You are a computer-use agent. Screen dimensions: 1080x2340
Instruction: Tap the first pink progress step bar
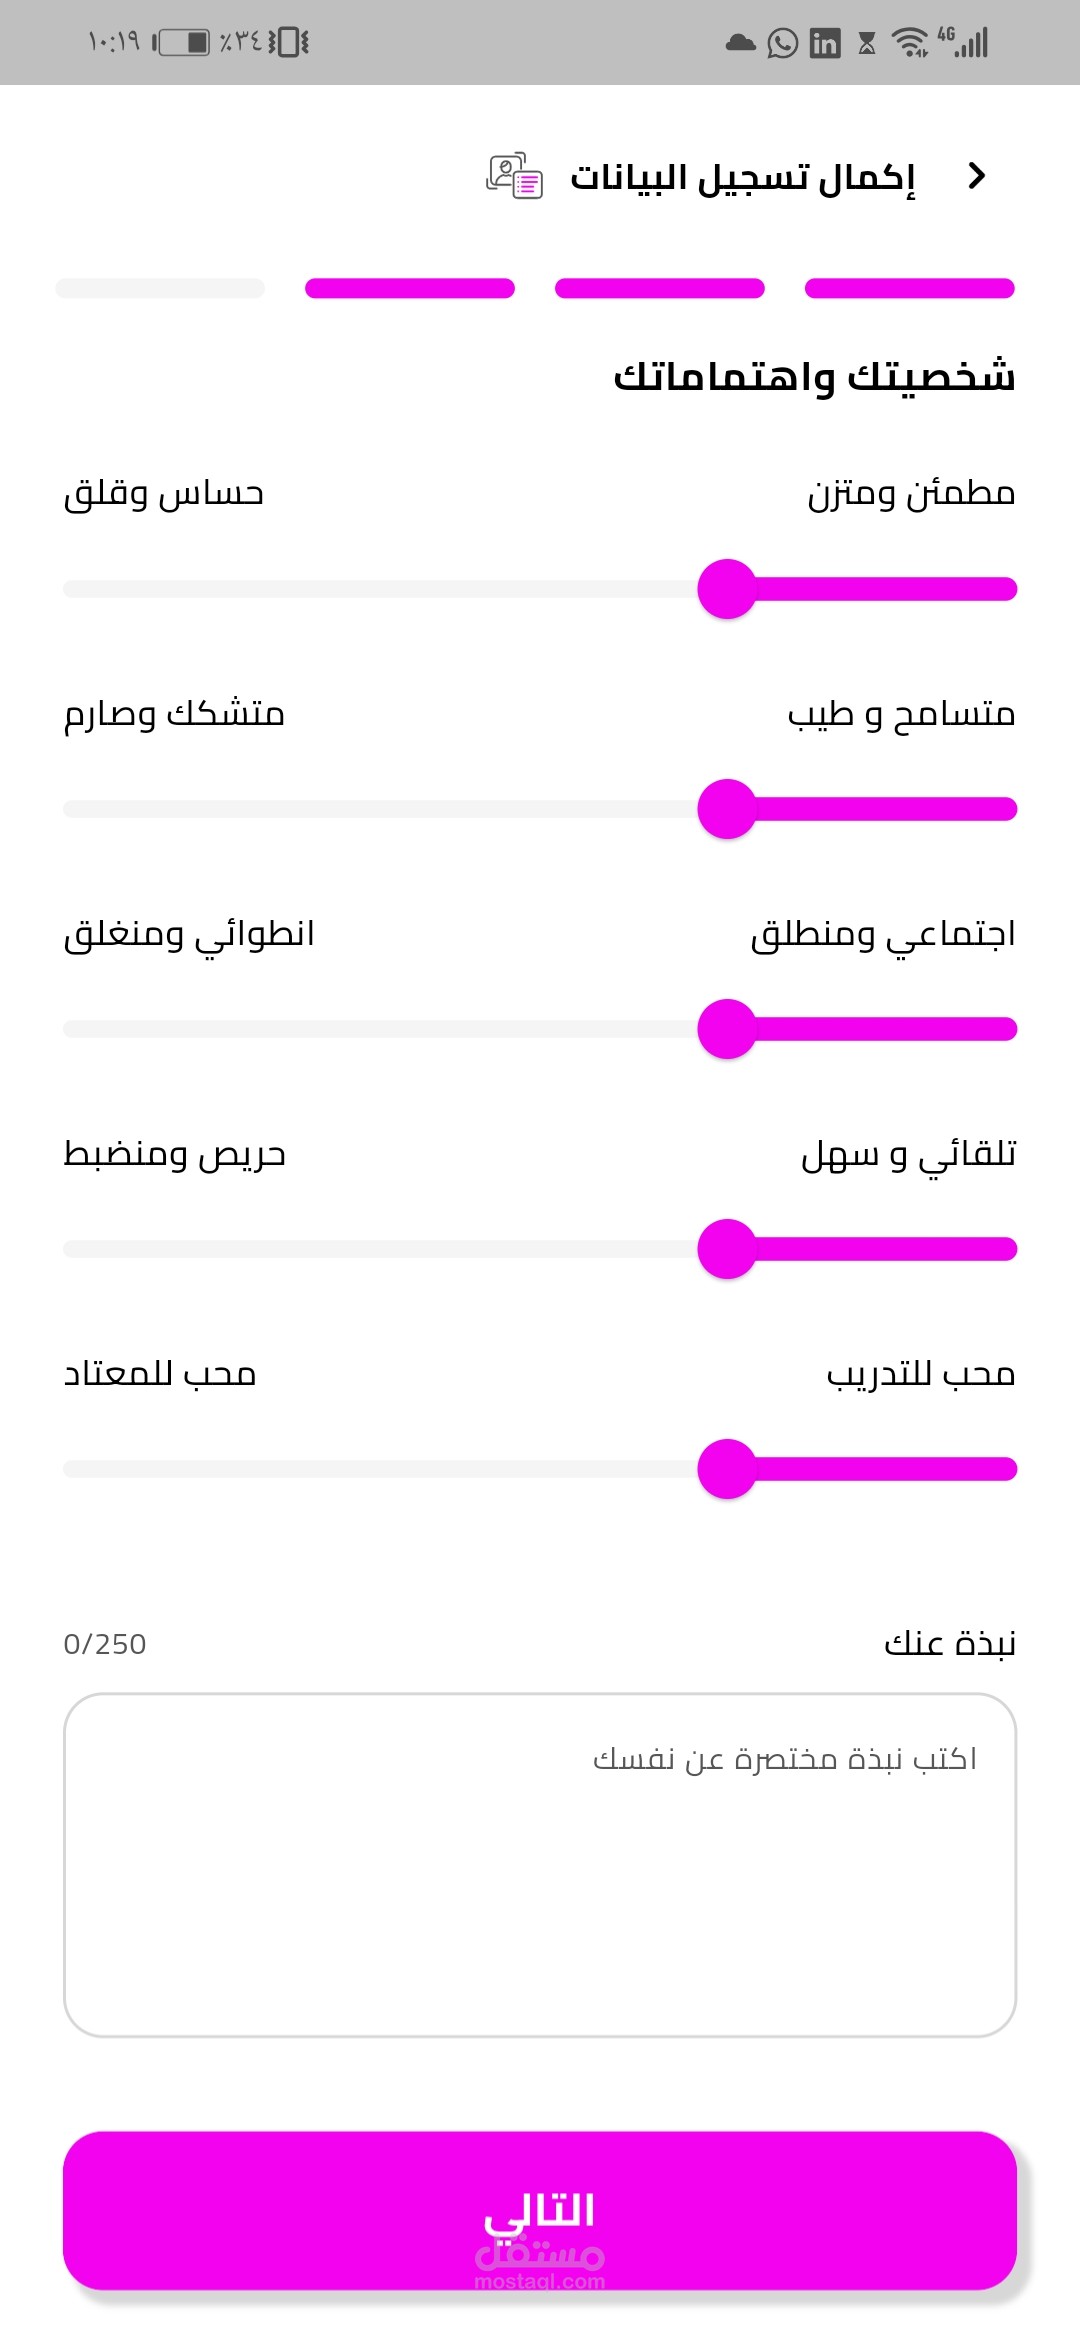(x=909, y=289)
